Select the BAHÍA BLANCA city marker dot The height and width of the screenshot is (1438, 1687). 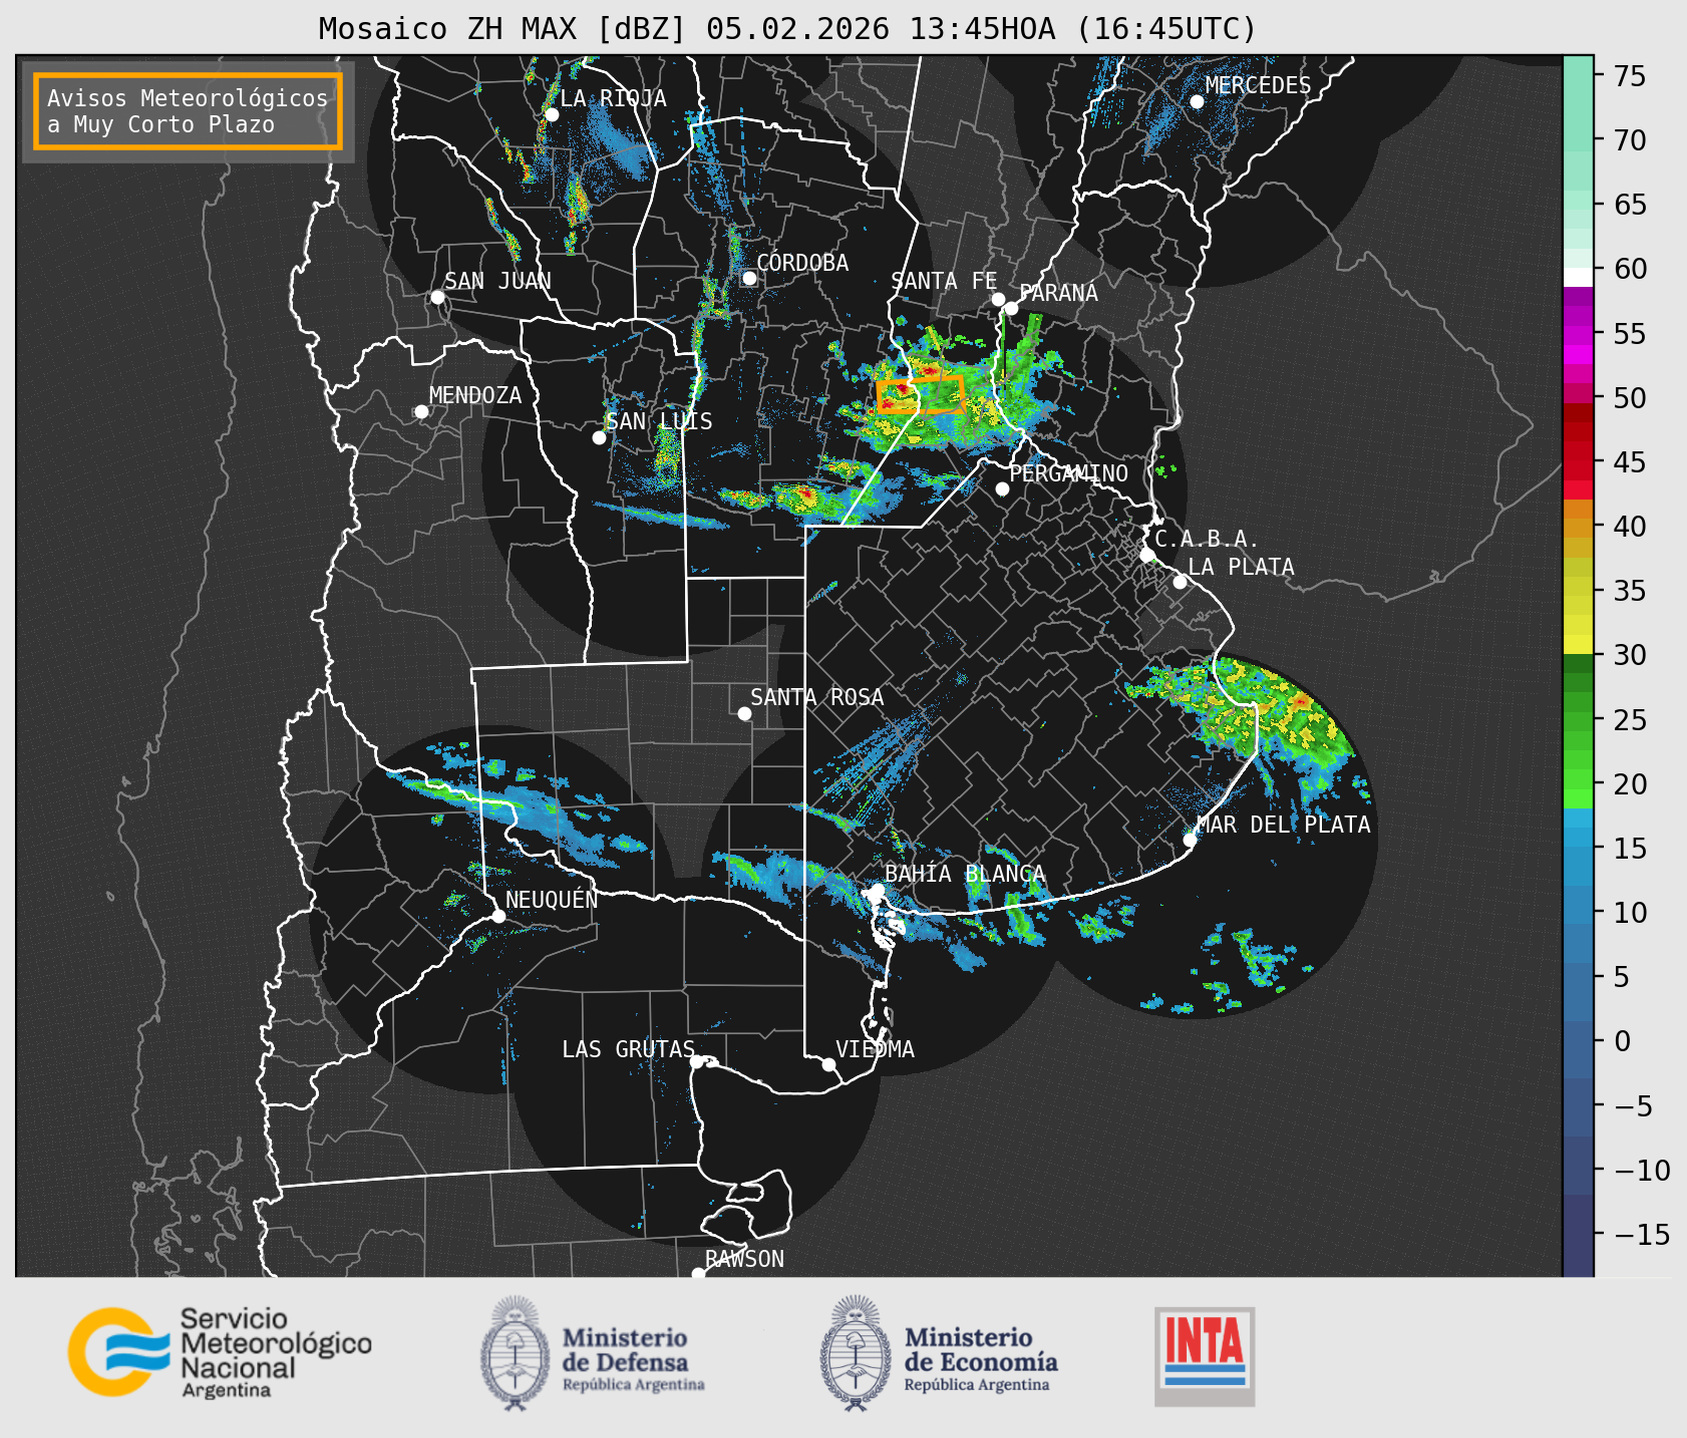pyautogui.click(x=877, y=890)
